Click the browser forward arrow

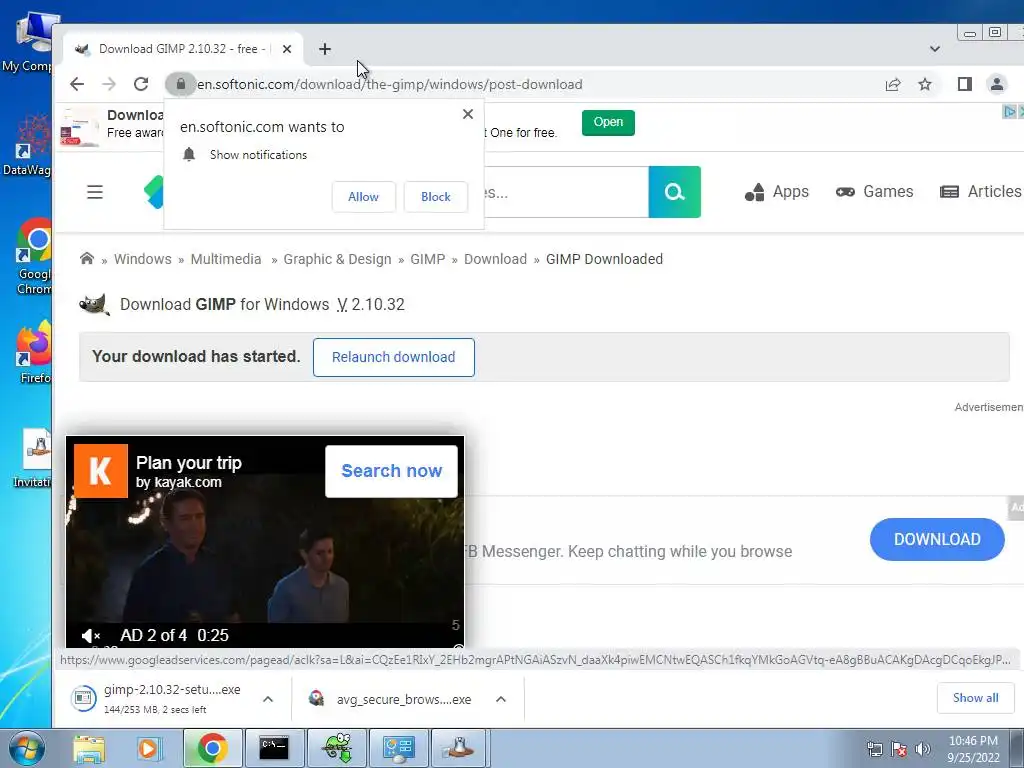(109, 84)
